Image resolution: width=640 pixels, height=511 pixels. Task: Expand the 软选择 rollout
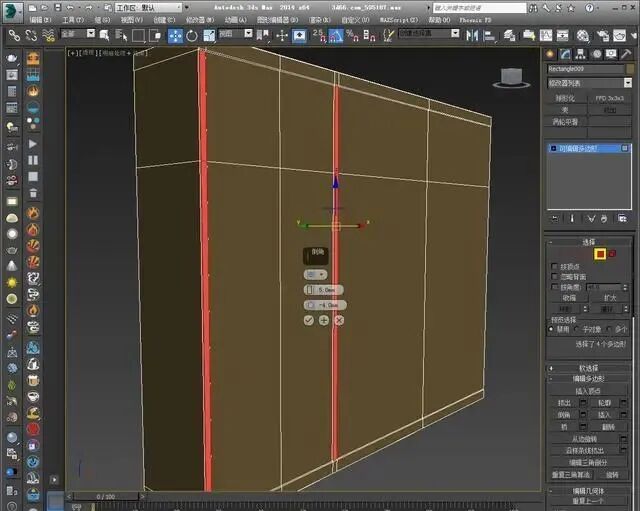point(589,368)
